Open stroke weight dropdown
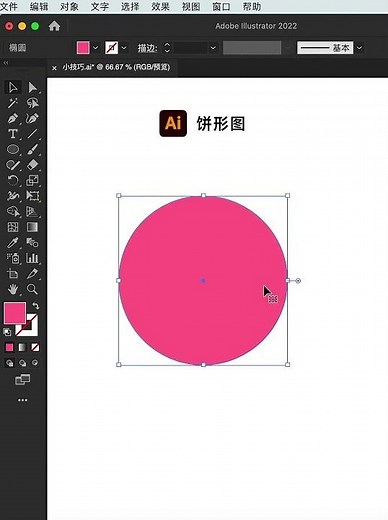 (x=213, y=48)
